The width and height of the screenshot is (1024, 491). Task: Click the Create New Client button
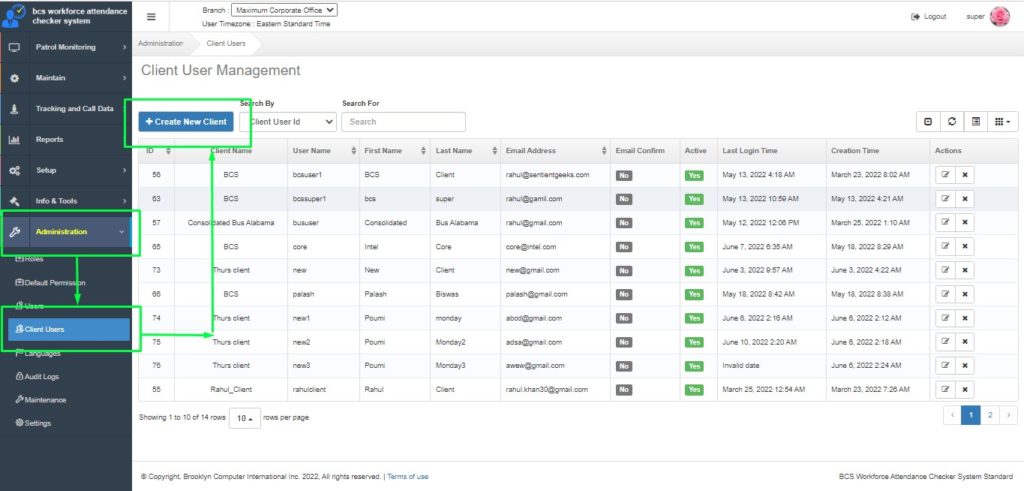point(186,121)
